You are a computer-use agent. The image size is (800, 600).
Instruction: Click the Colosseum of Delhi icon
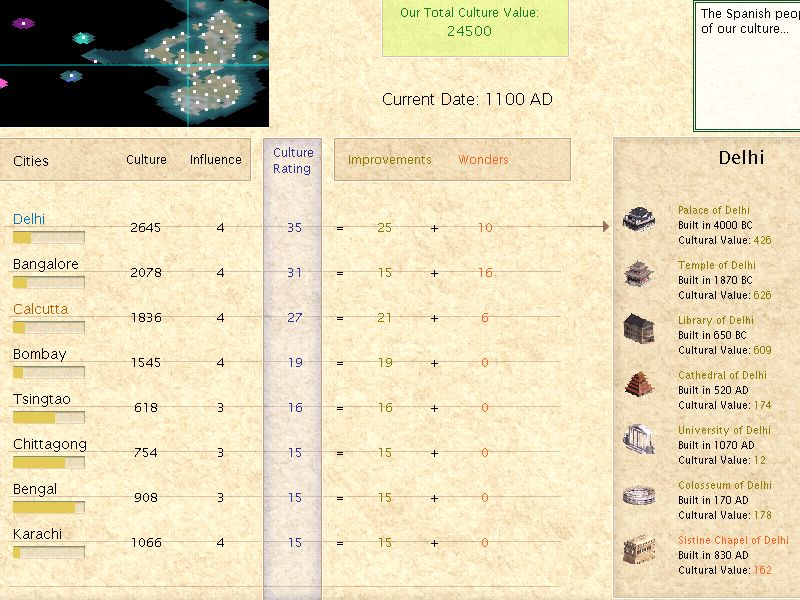[639, 495]
